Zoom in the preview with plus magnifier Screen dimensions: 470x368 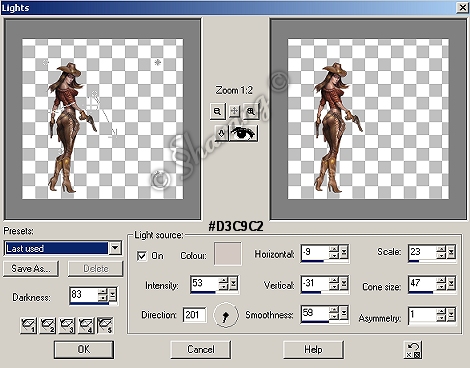pos(251,111)
